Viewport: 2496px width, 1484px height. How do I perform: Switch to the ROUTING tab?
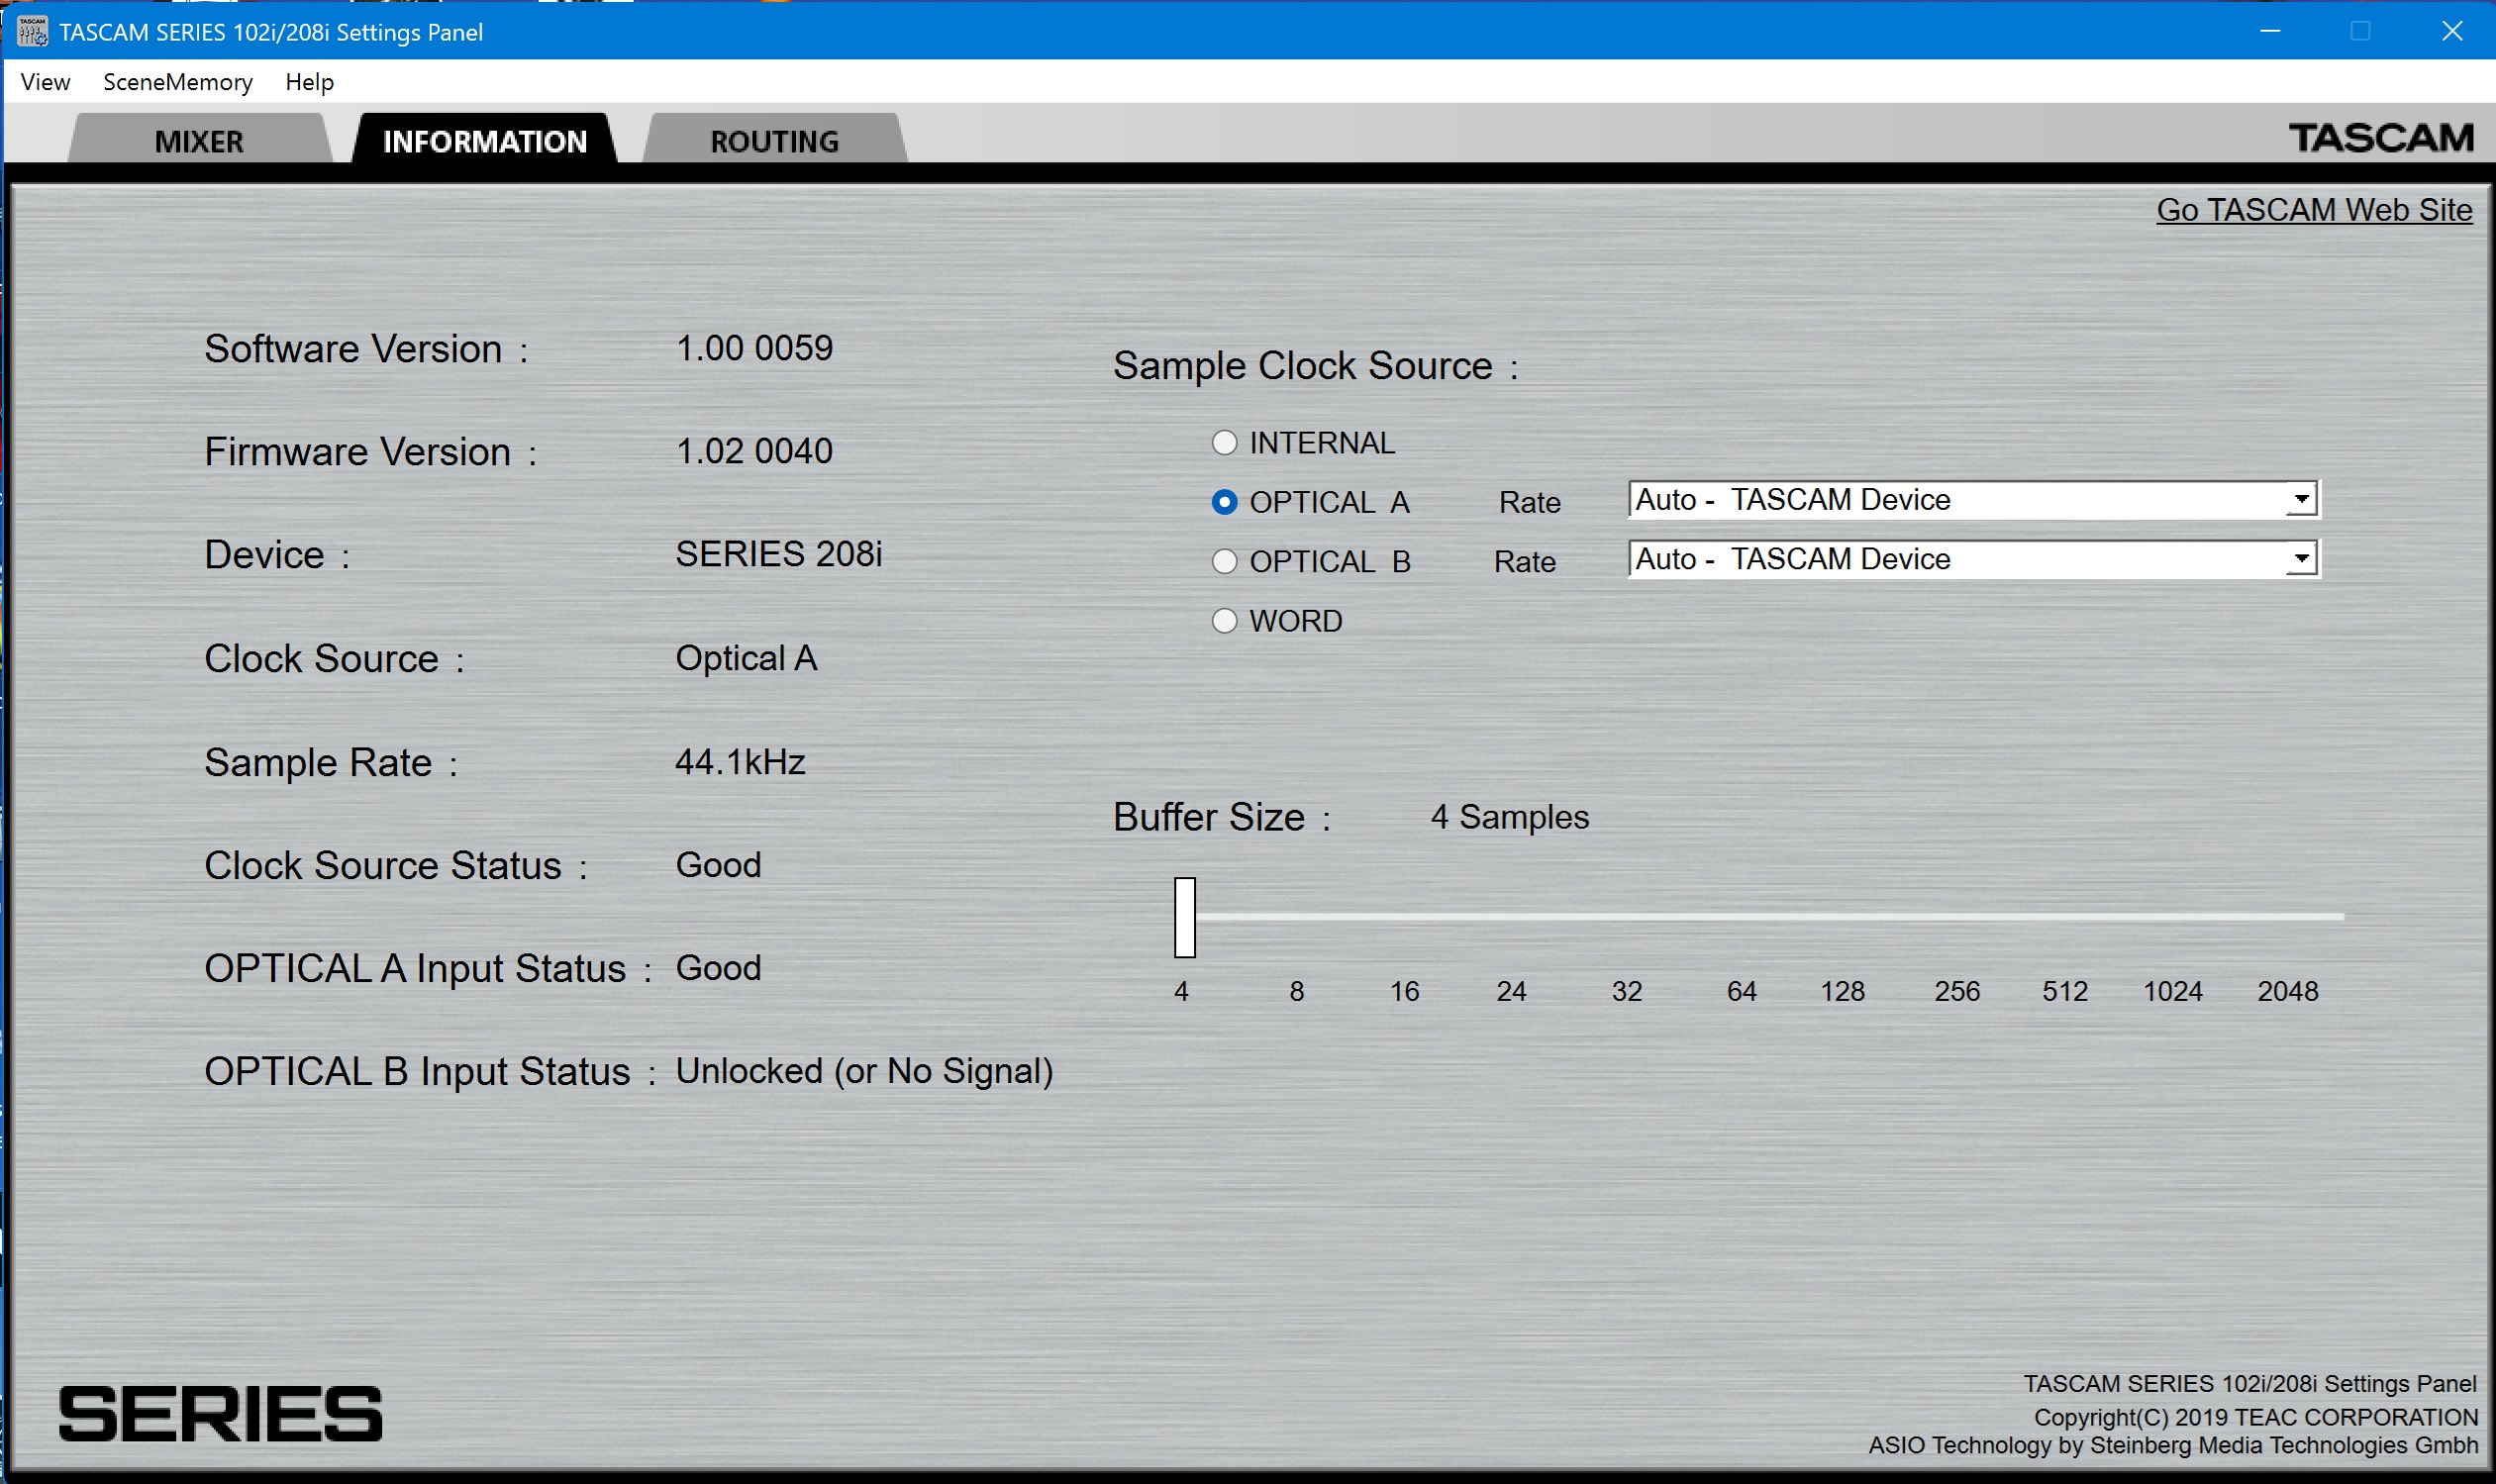point(774,141)
